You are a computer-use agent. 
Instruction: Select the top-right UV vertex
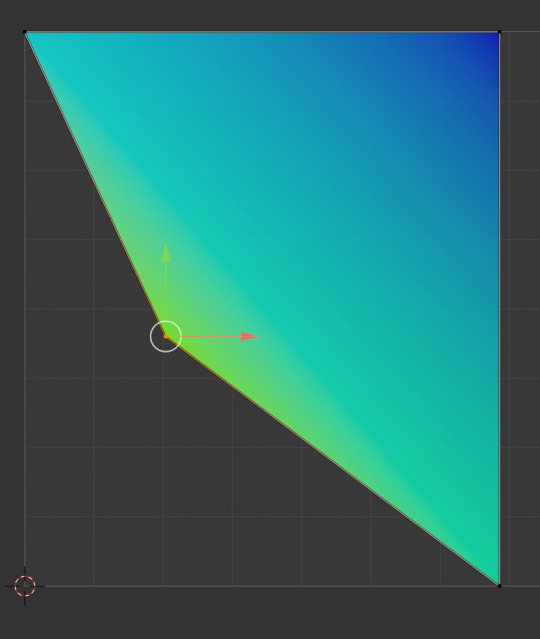tap(500, 32)
